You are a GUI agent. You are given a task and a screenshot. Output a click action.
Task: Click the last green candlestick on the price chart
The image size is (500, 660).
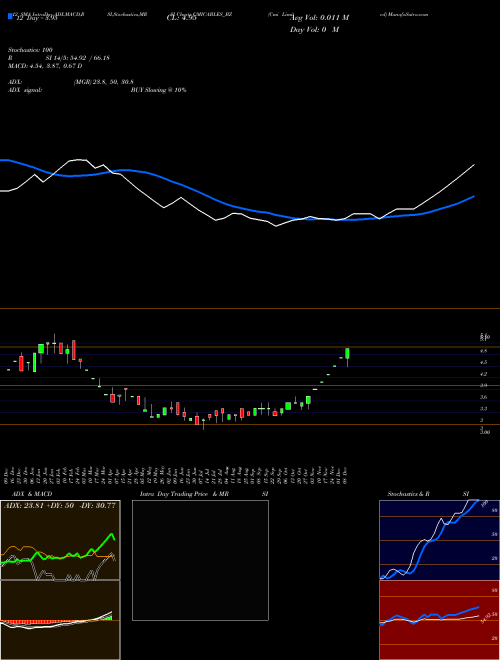click(347, 353)
